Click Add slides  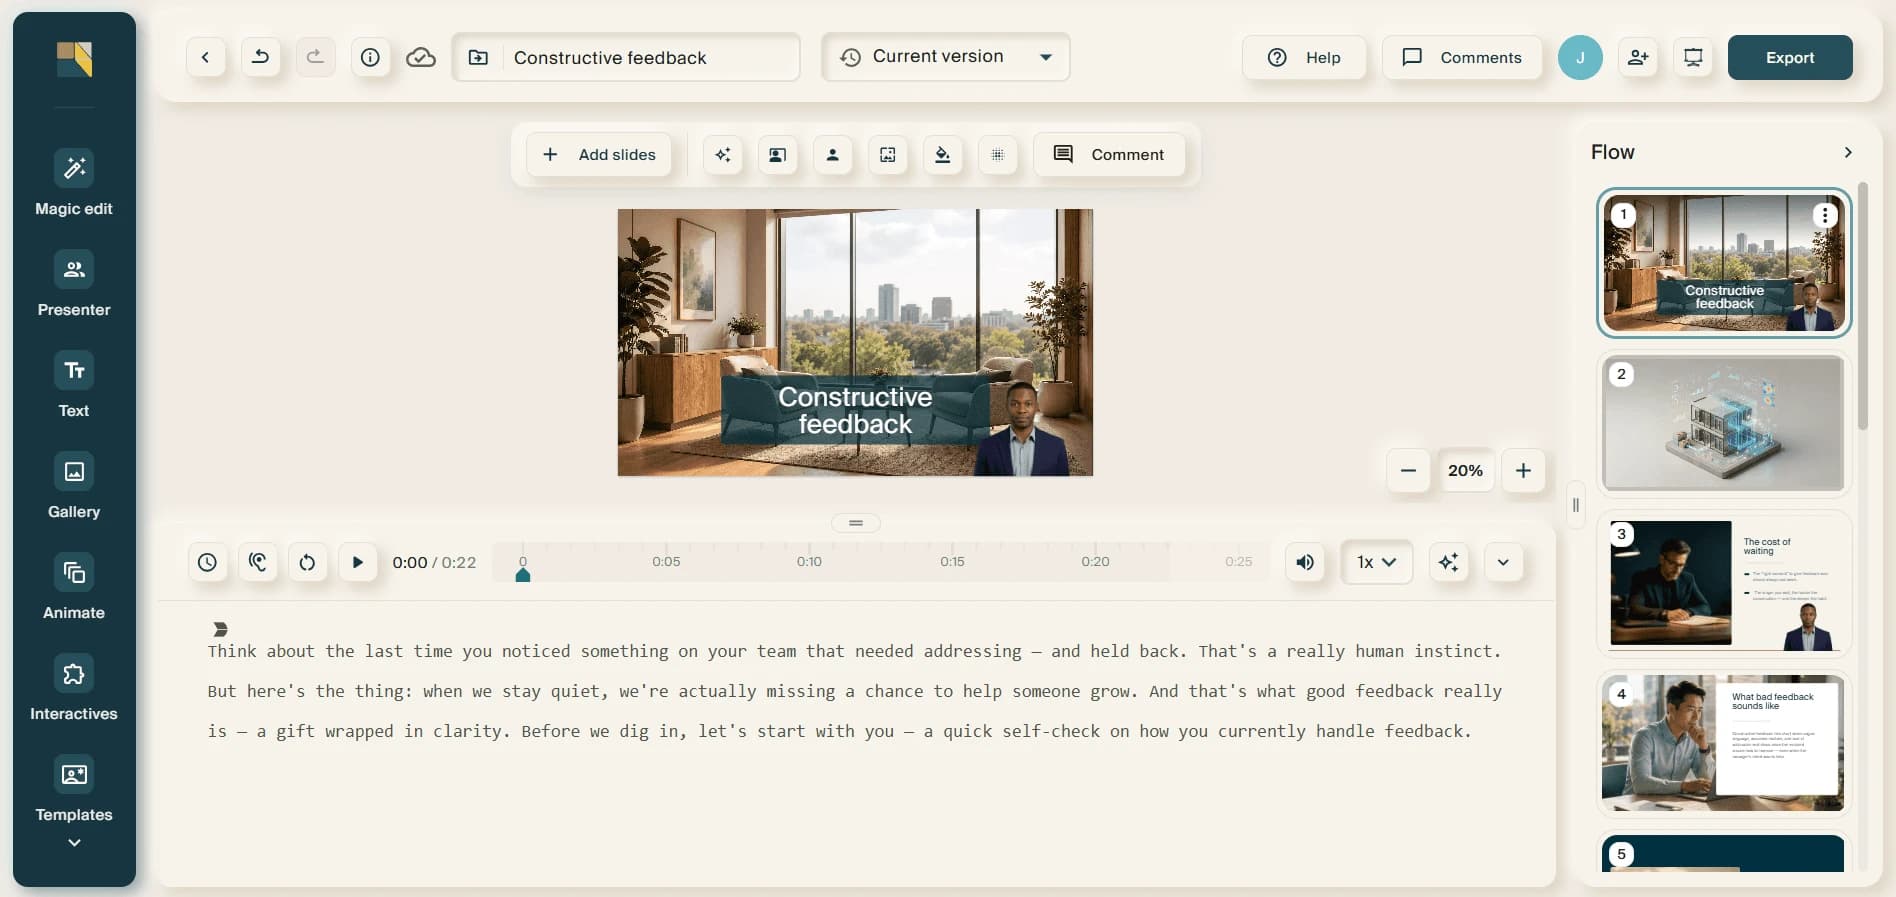pos(599,155)
